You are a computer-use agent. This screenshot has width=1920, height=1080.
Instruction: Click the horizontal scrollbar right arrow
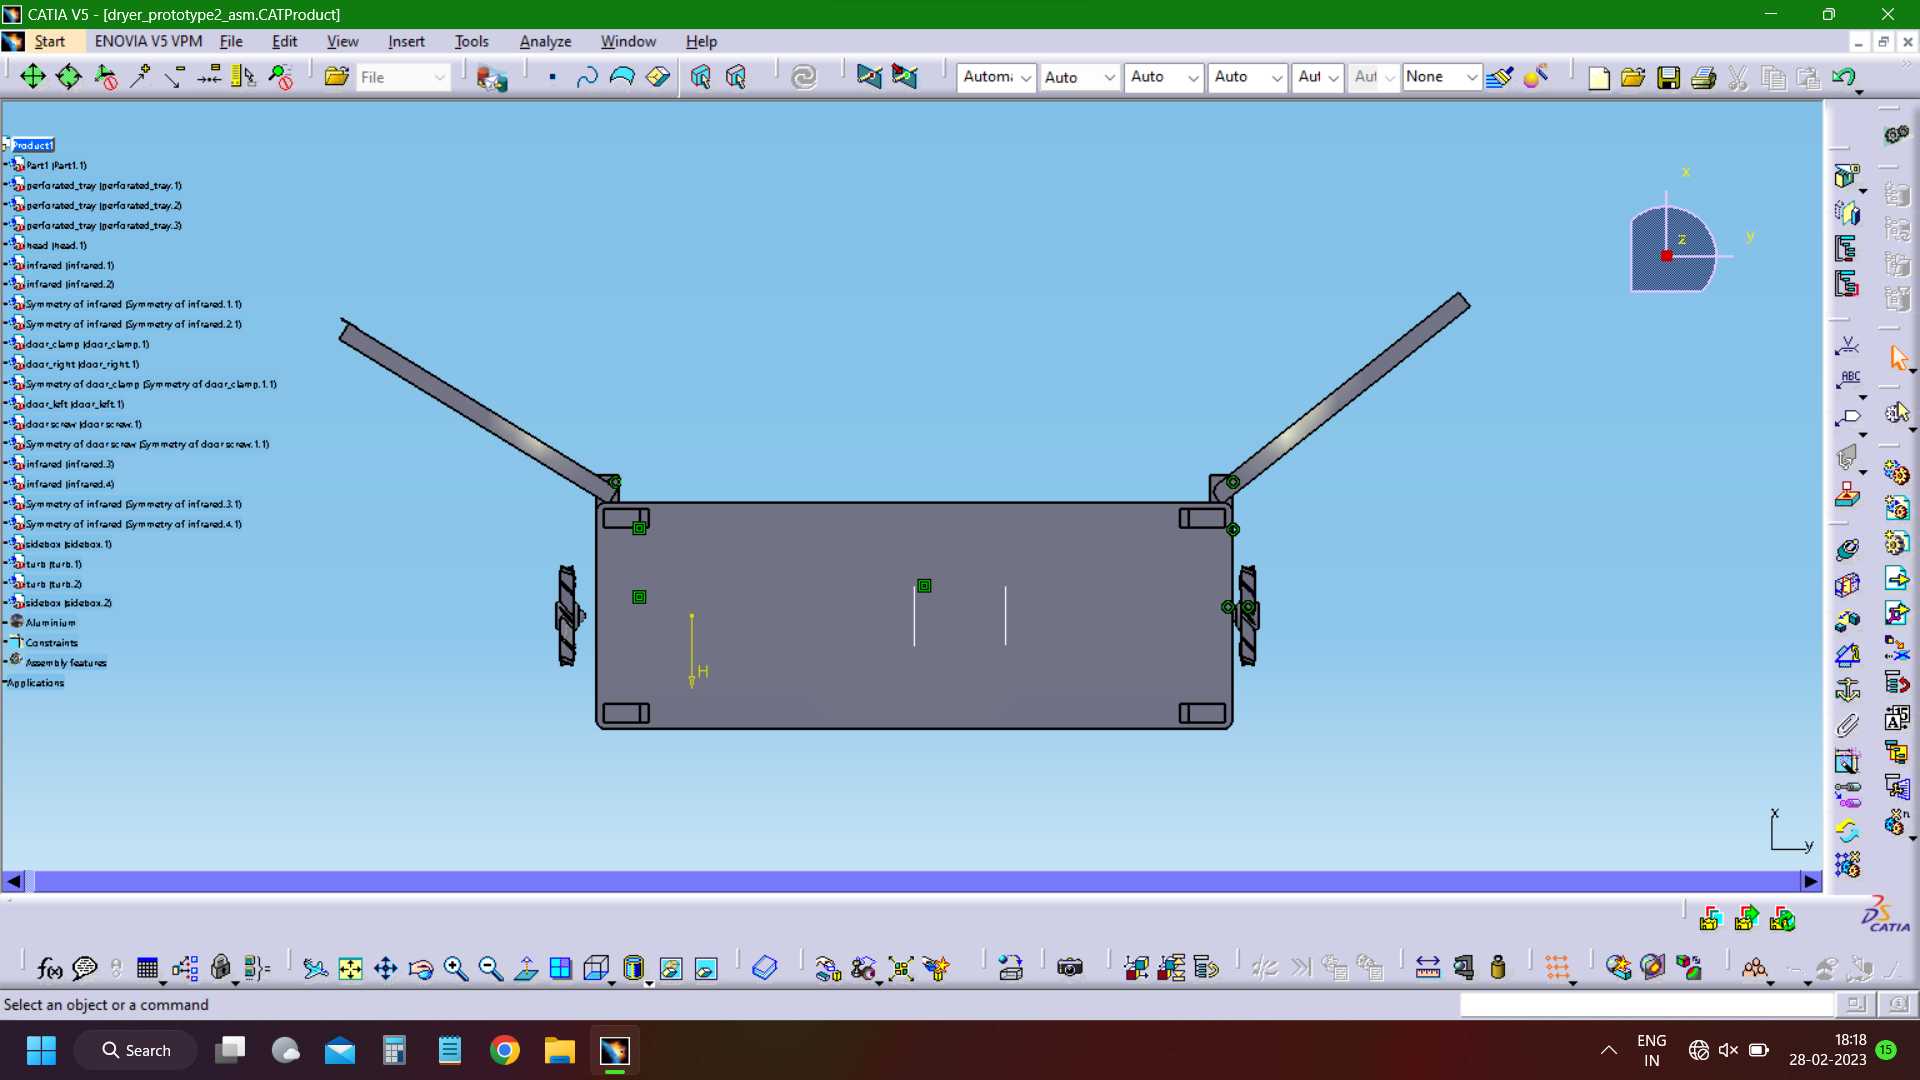point(1810,881)
